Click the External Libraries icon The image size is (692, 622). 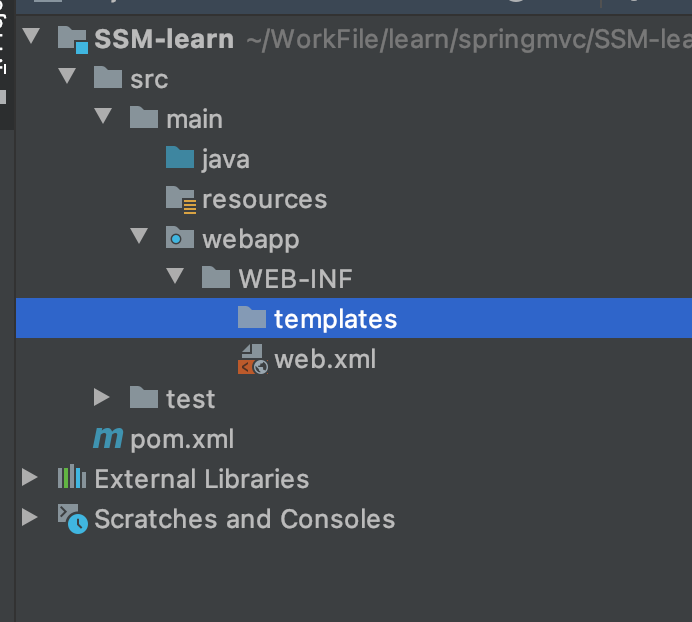pyautogui.click(x=72, y=479)
